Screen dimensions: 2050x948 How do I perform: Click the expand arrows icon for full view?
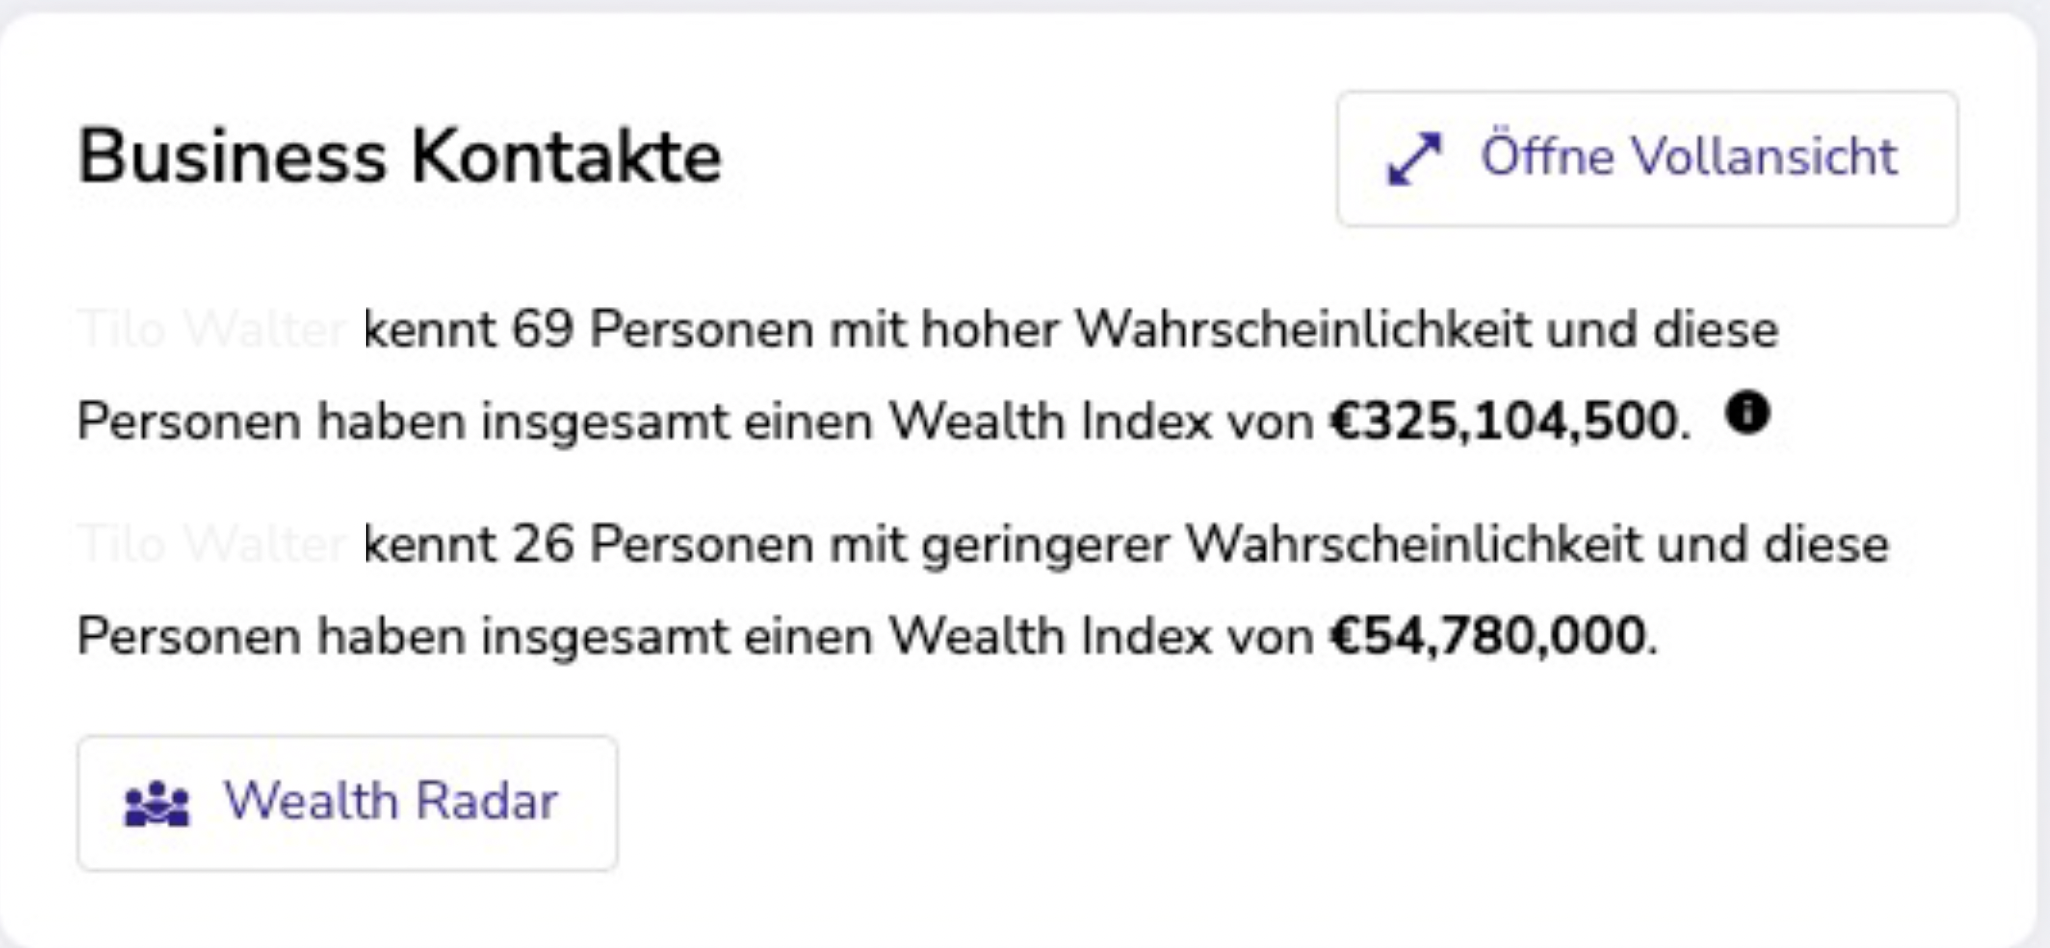1415,159
